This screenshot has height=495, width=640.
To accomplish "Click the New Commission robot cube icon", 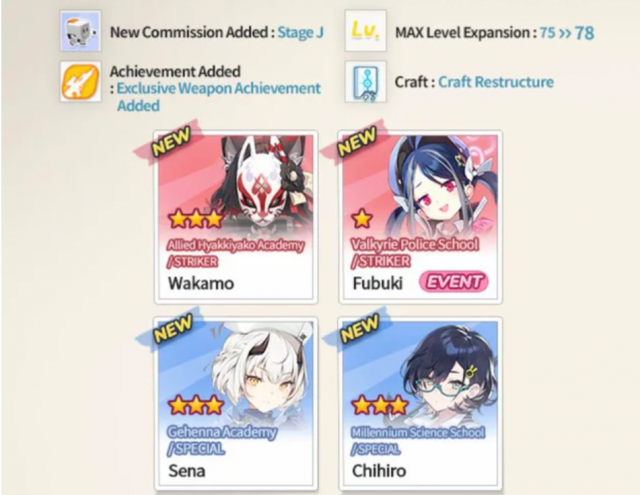I will tap(80, 31).
